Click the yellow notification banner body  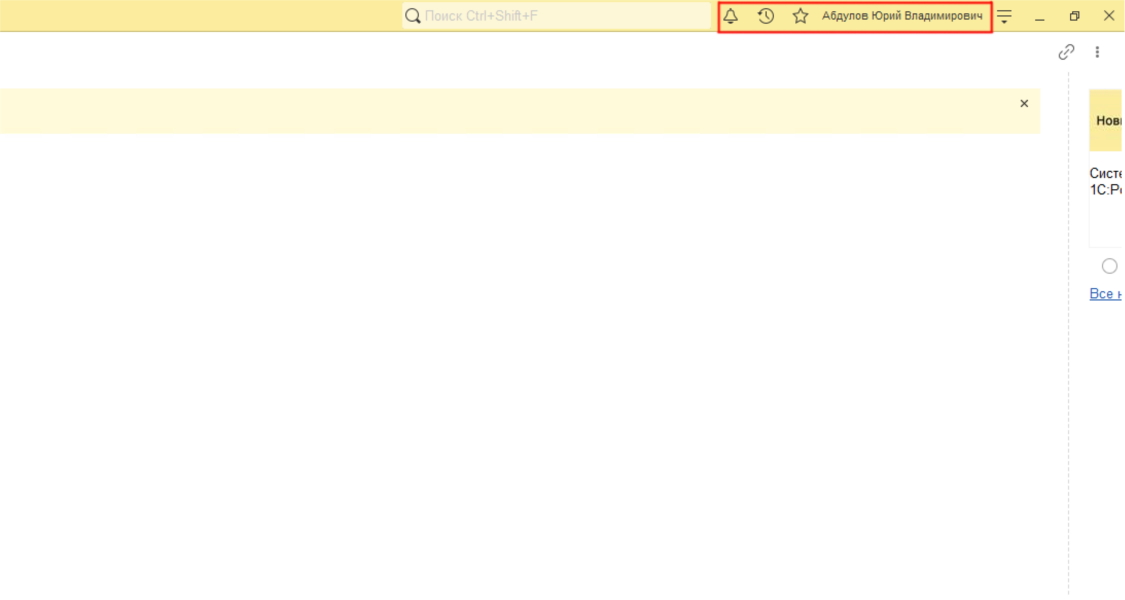(x=500, y=111)
